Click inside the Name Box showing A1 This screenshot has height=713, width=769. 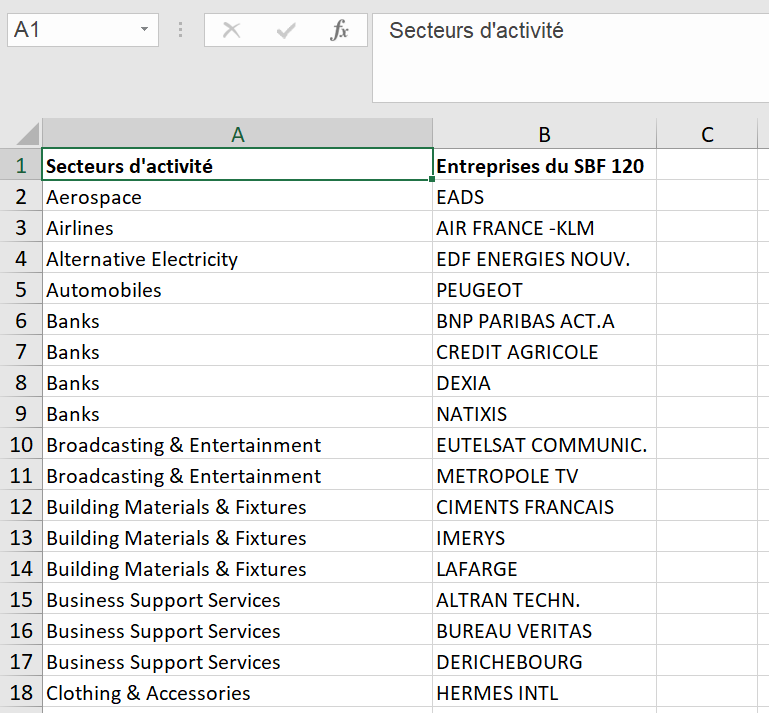[x=68, y=31]
